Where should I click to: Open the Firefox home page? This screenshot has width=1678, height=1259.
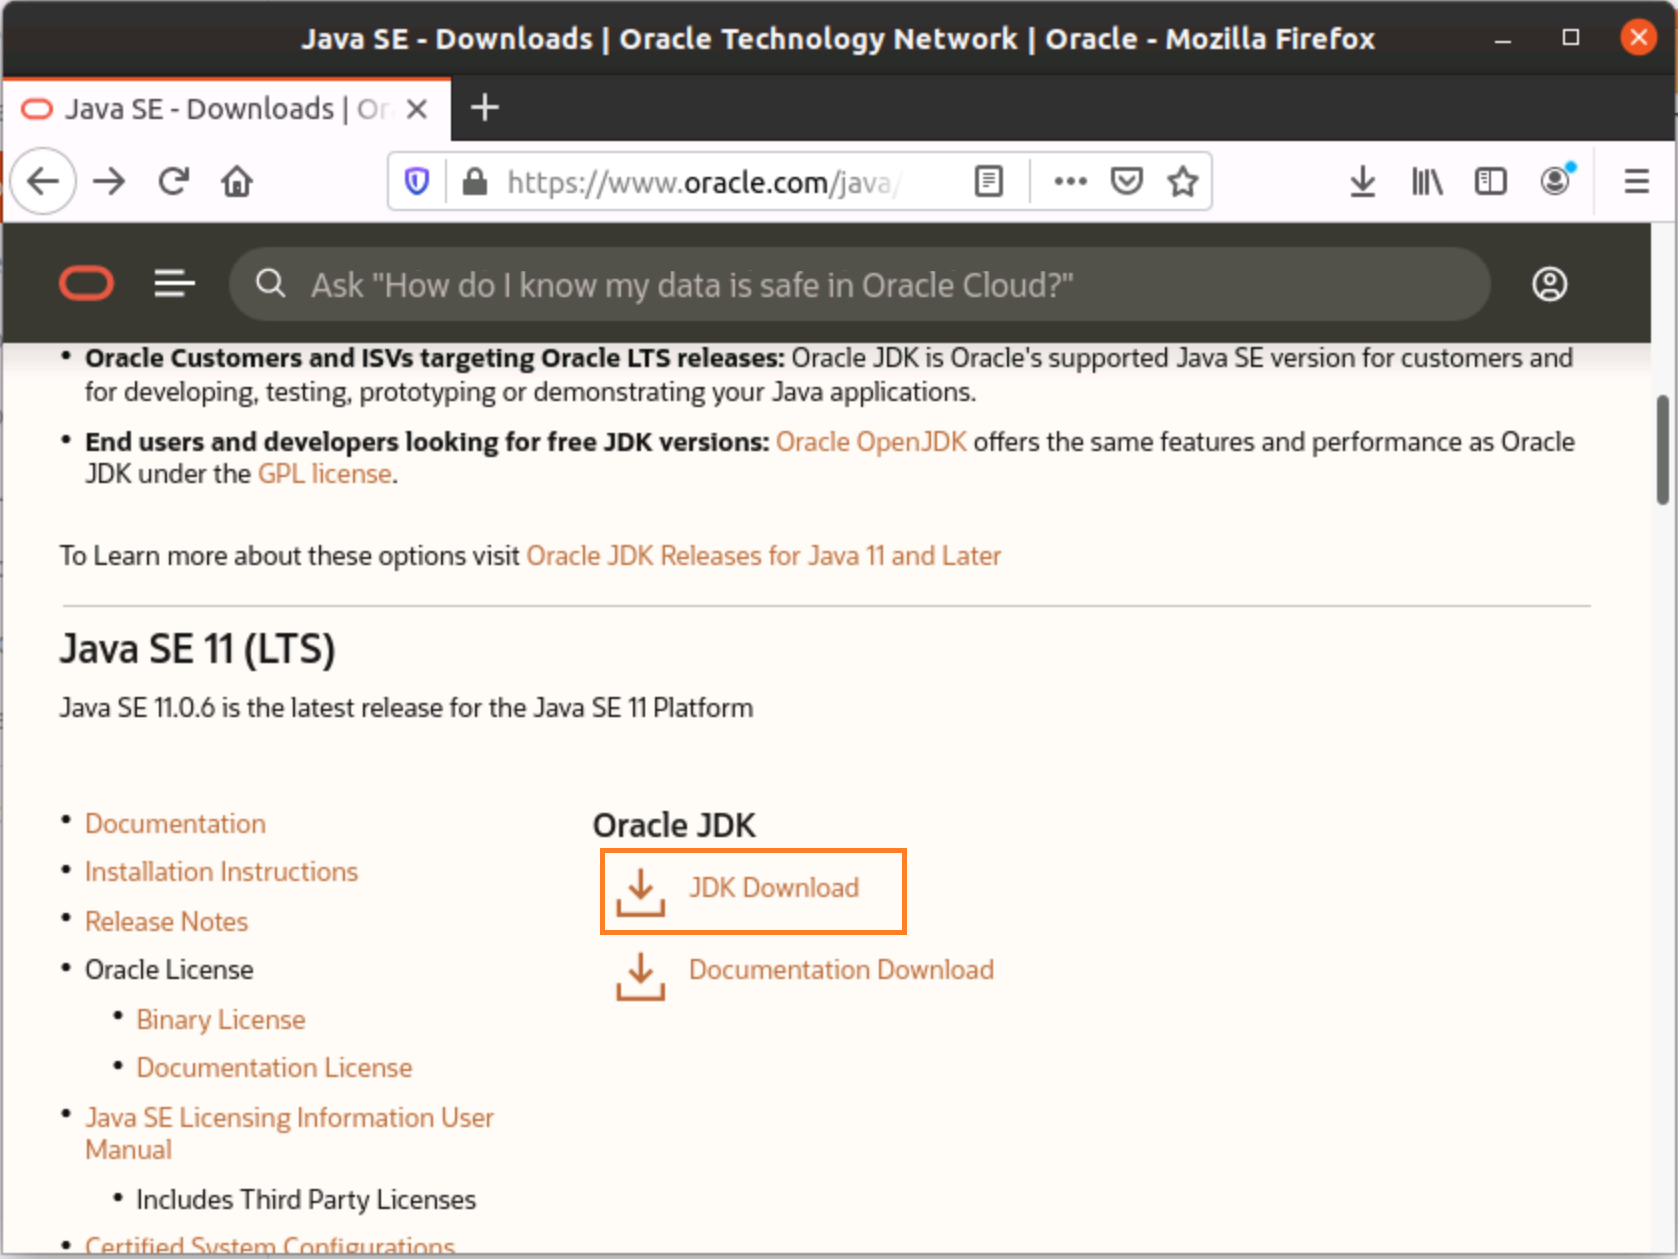click(237, 181)
